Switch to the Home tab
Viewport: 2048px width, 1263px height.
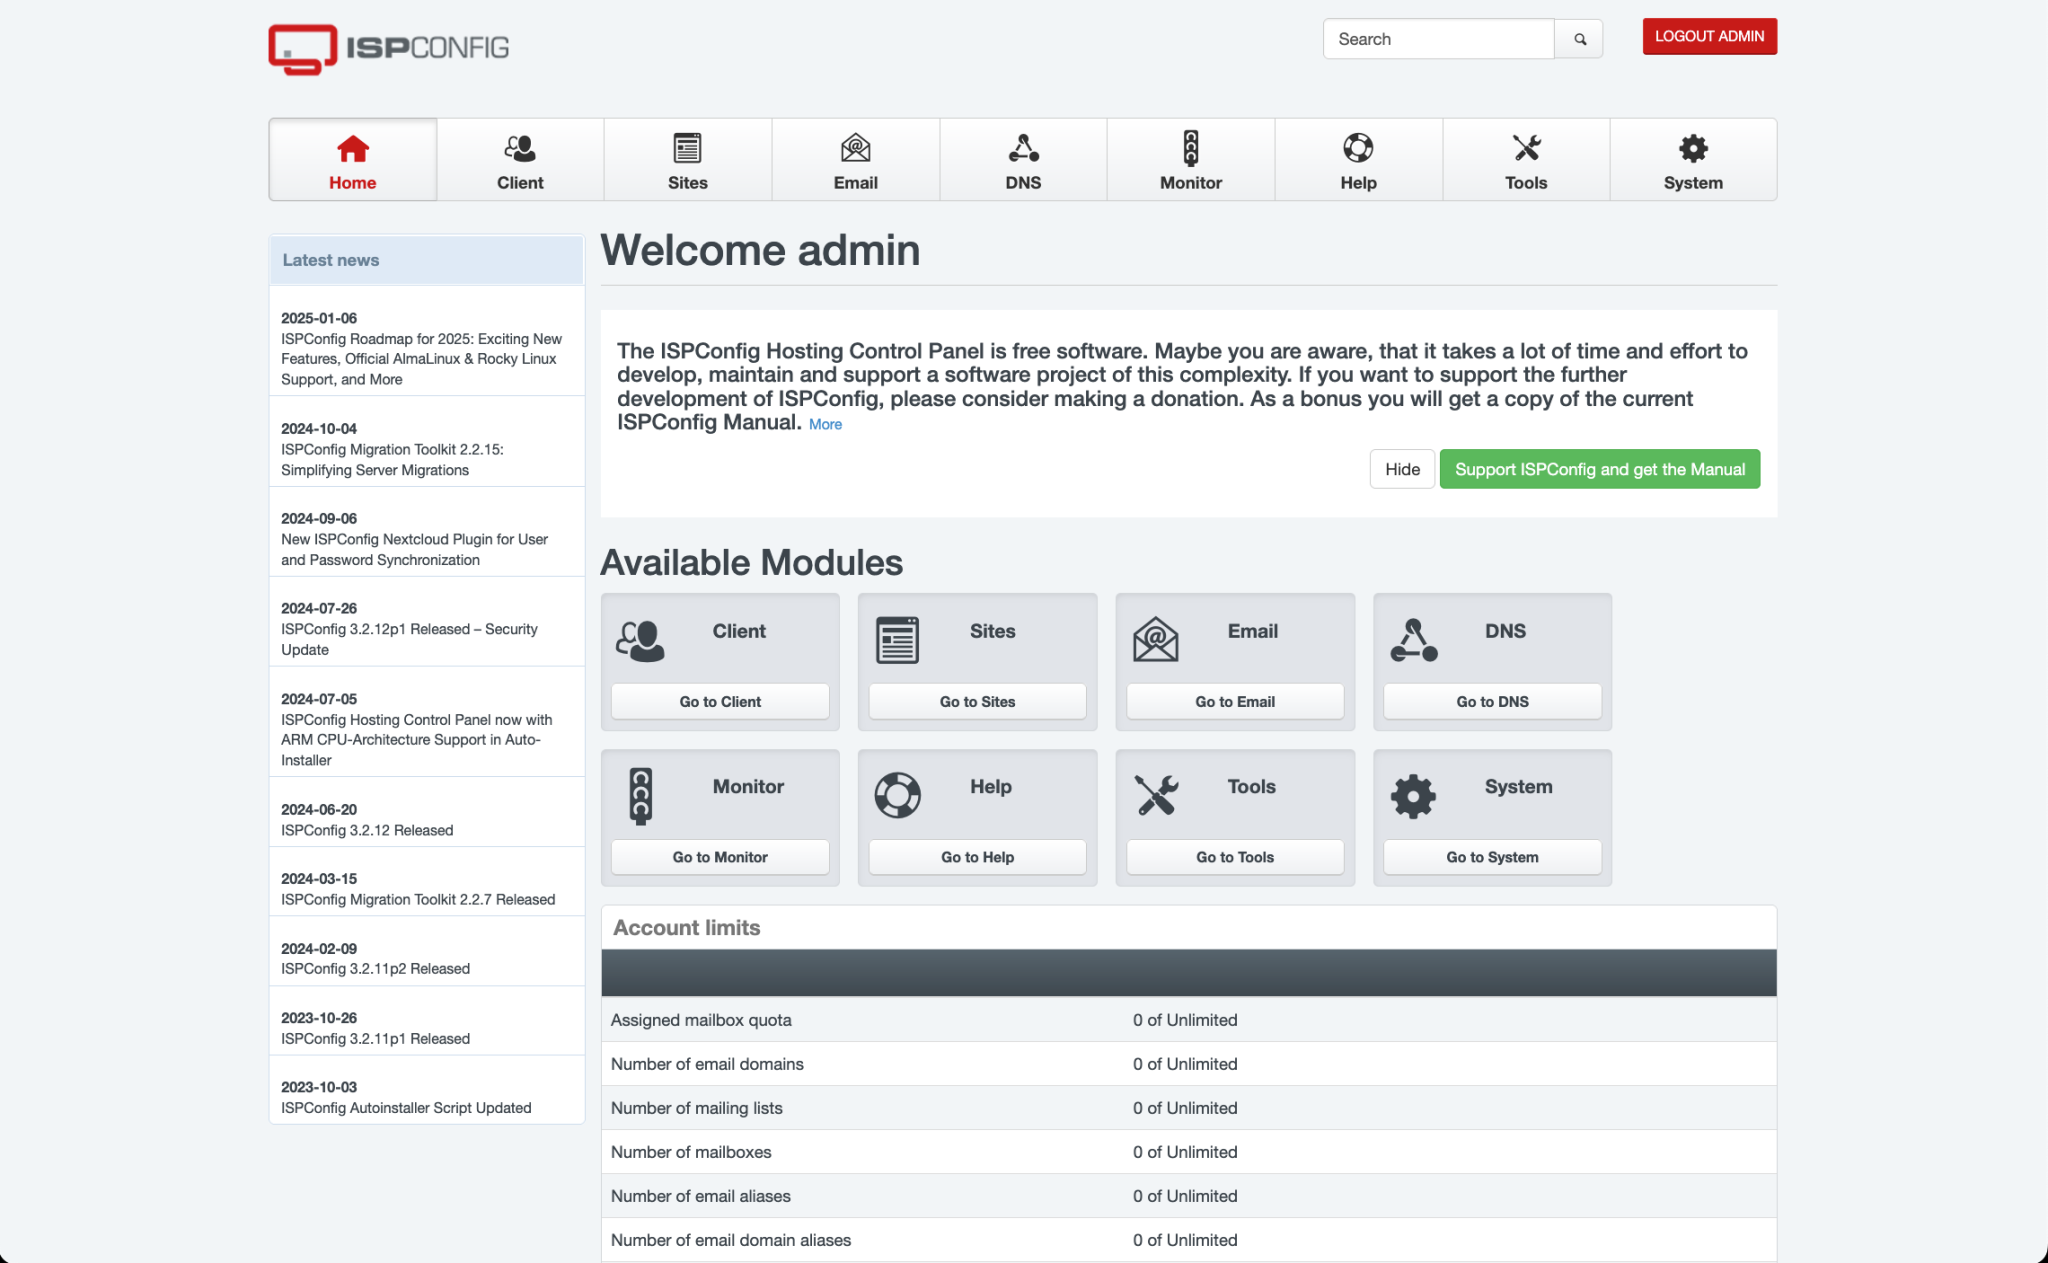pos(352,160)
